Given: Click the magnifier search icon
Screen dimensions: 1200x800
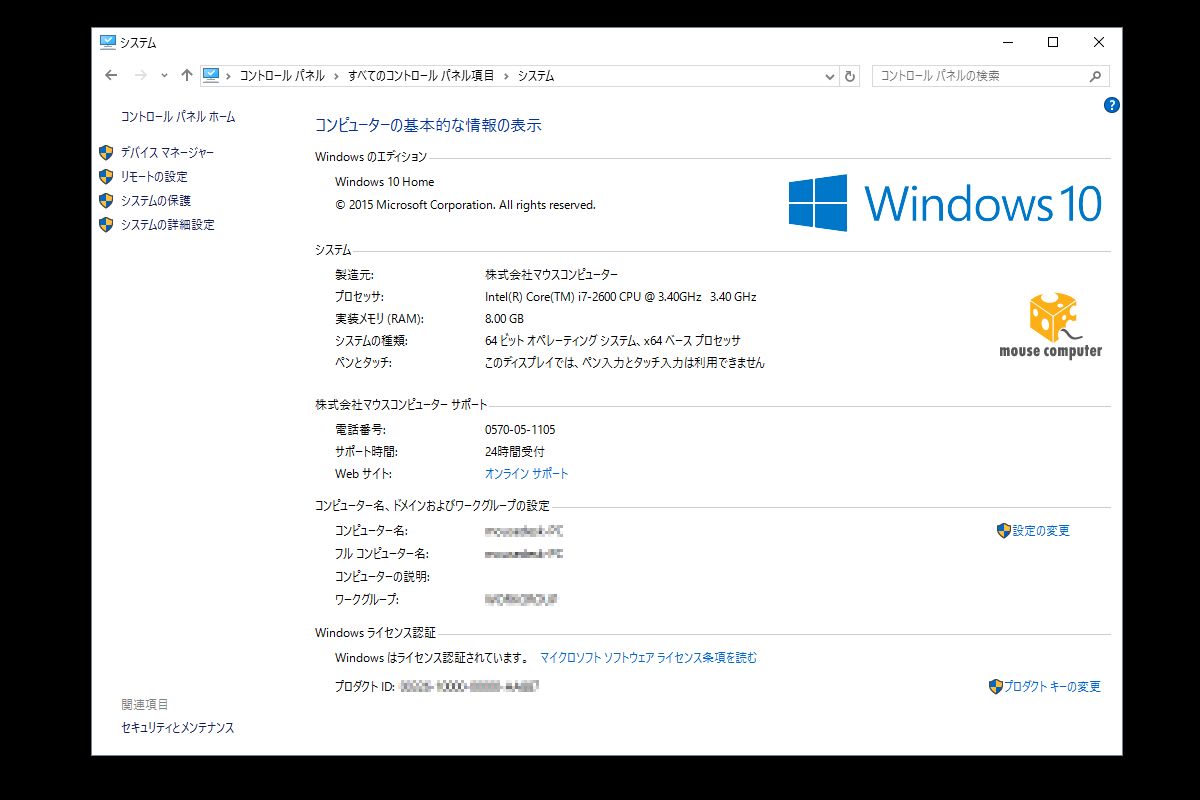Looking at the screenshot, I should [x=1096, y=76].
